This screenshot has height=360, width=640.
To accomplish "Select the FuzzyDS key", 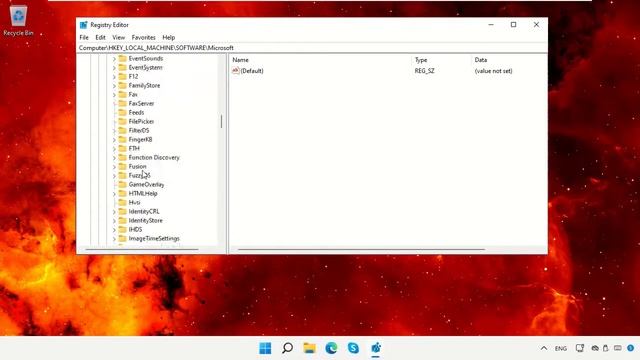I will pos(139,175).
